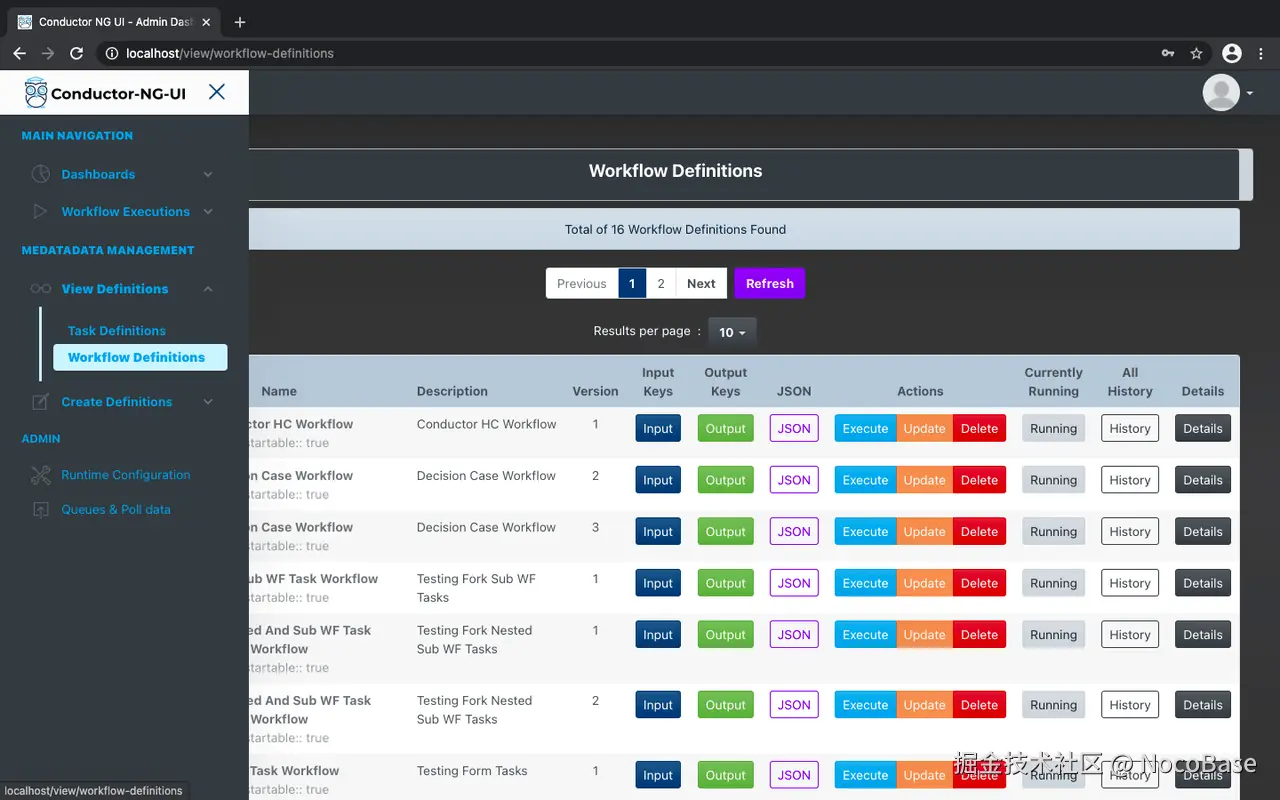Open the dropdown arrow beside user avatar
The height and width of the screenshot is (800, 1280).
(x=1250, y=93)
